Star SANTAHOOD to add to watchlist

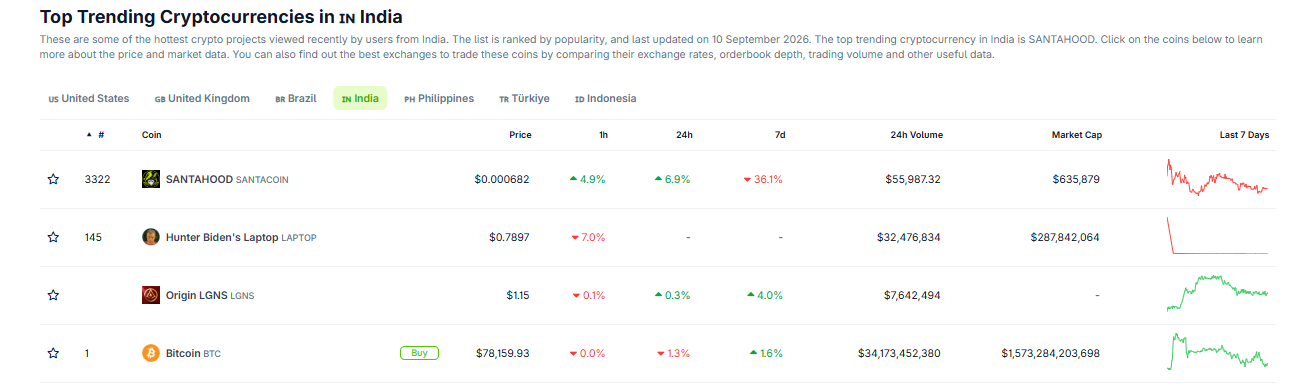[53, 180]
